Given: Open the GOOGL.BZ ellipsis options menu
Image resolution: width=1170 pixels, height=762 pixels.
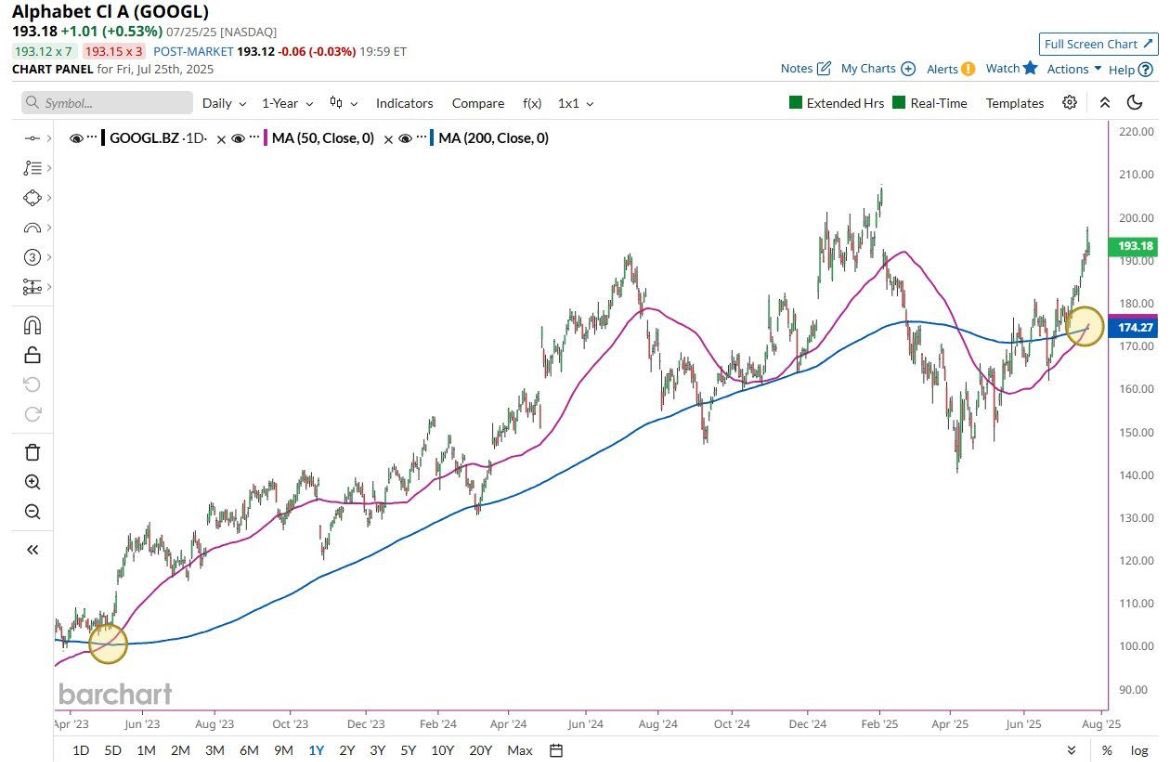Looking at the screenshot, I should pyautogui.click(x=92, y=137).
